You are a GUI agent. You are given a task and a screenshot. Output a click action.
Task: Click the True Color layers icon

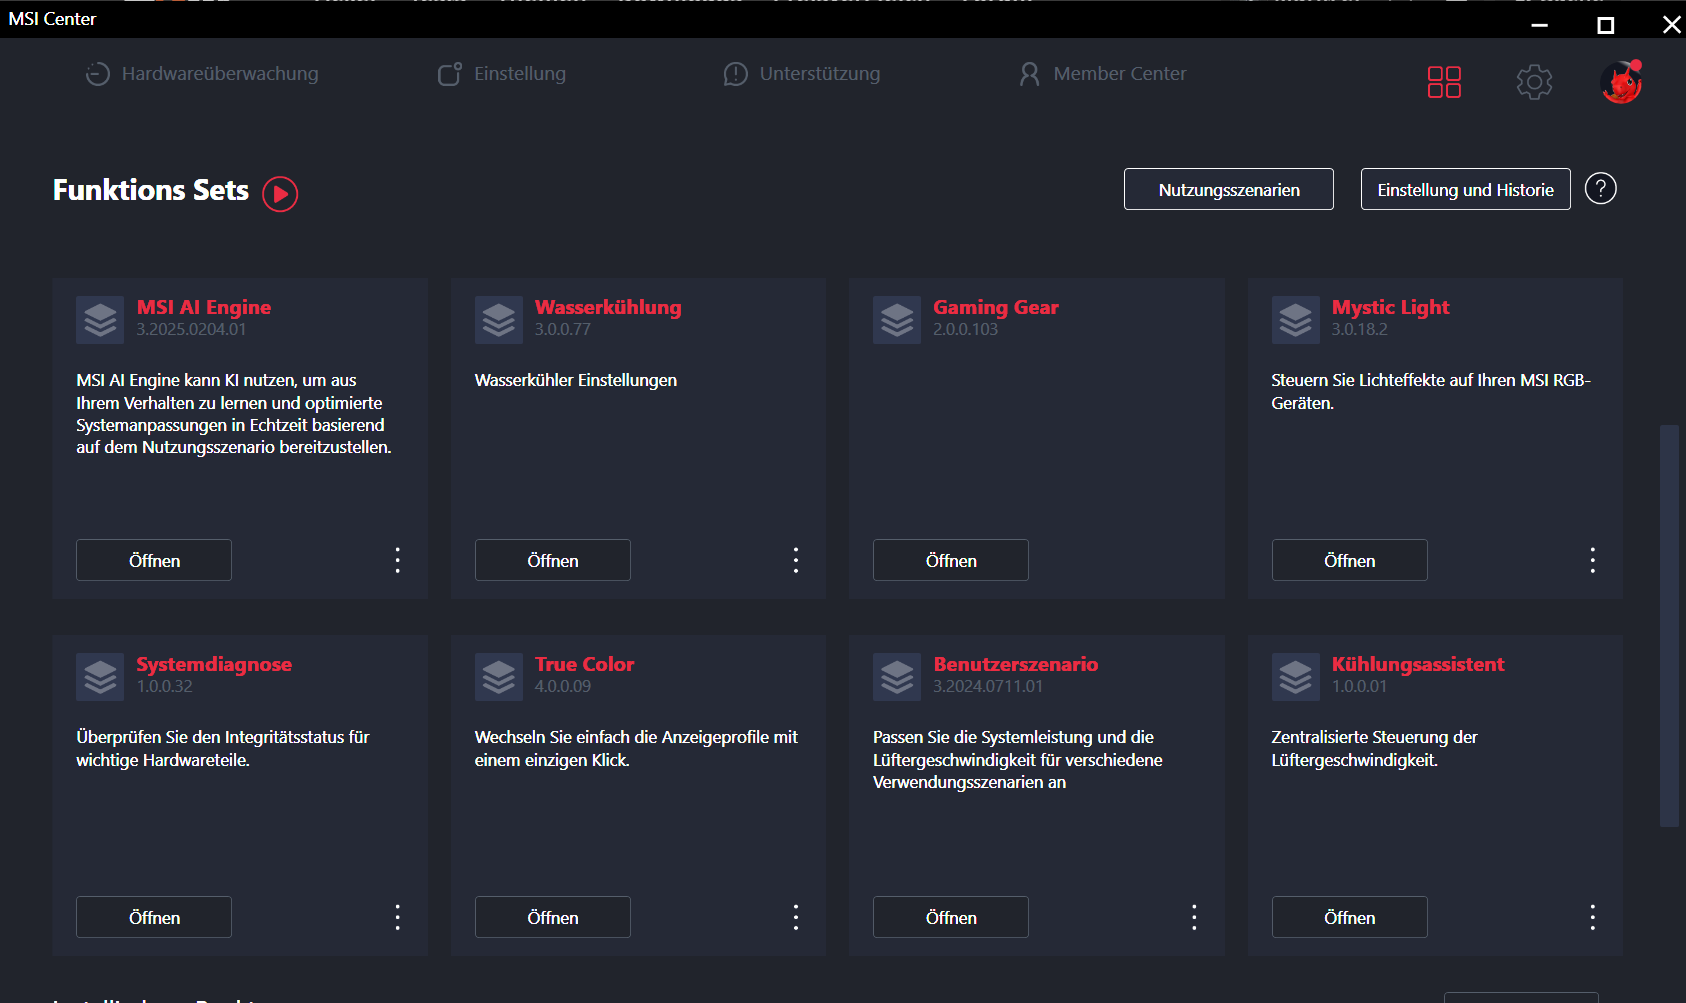pos(499,677)
